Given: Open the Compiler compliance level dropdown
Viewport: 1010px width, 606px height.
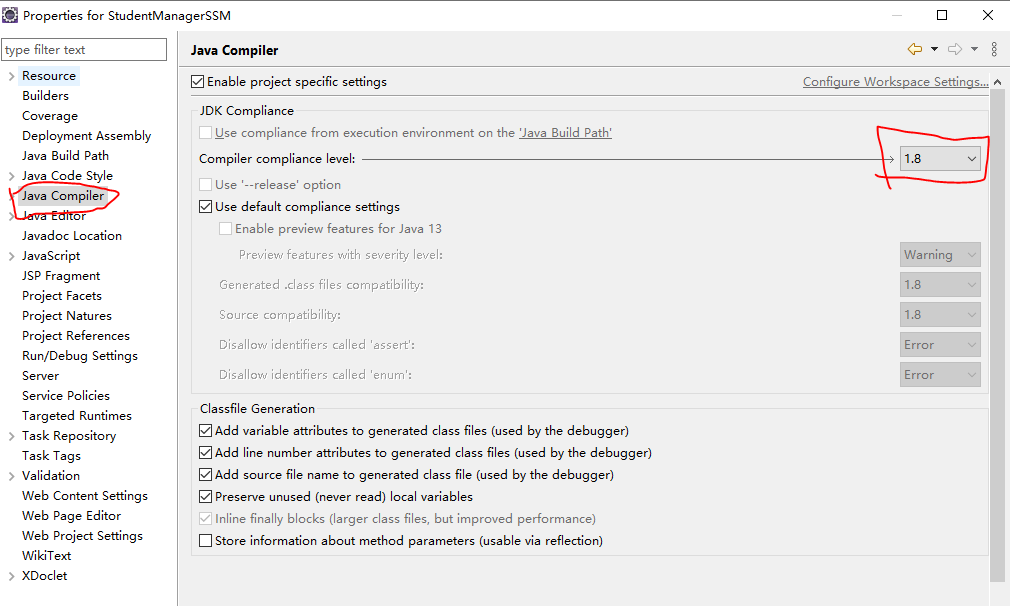Looking at the screenshot, I should tap(940, 158).
